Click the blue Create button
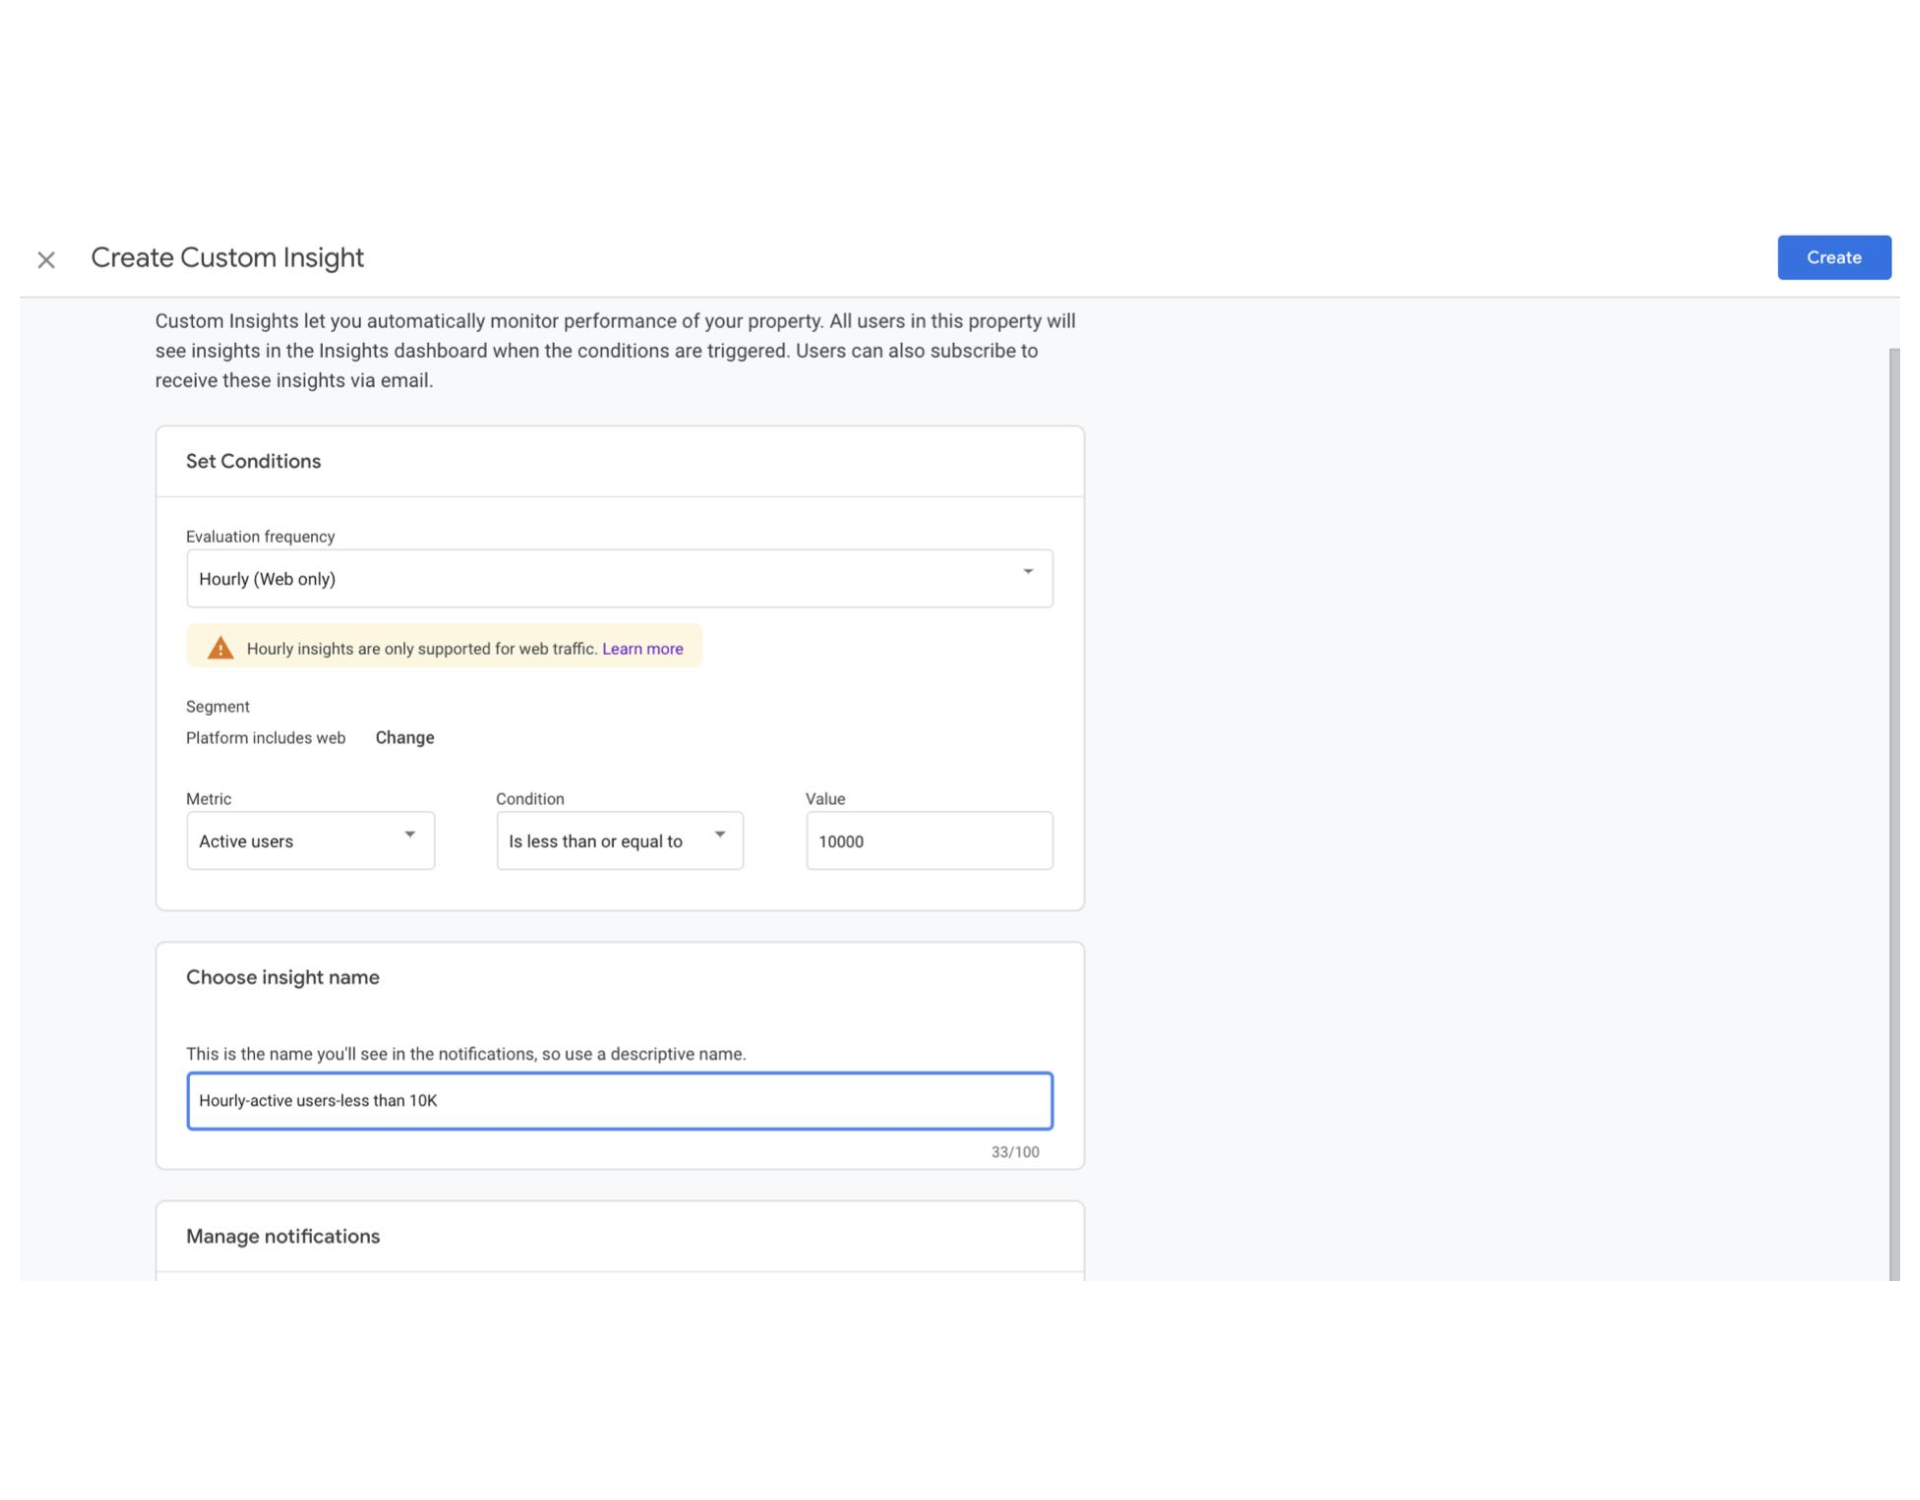Viewport: 1920px width, 1500px height. [x=1833, y=258]
